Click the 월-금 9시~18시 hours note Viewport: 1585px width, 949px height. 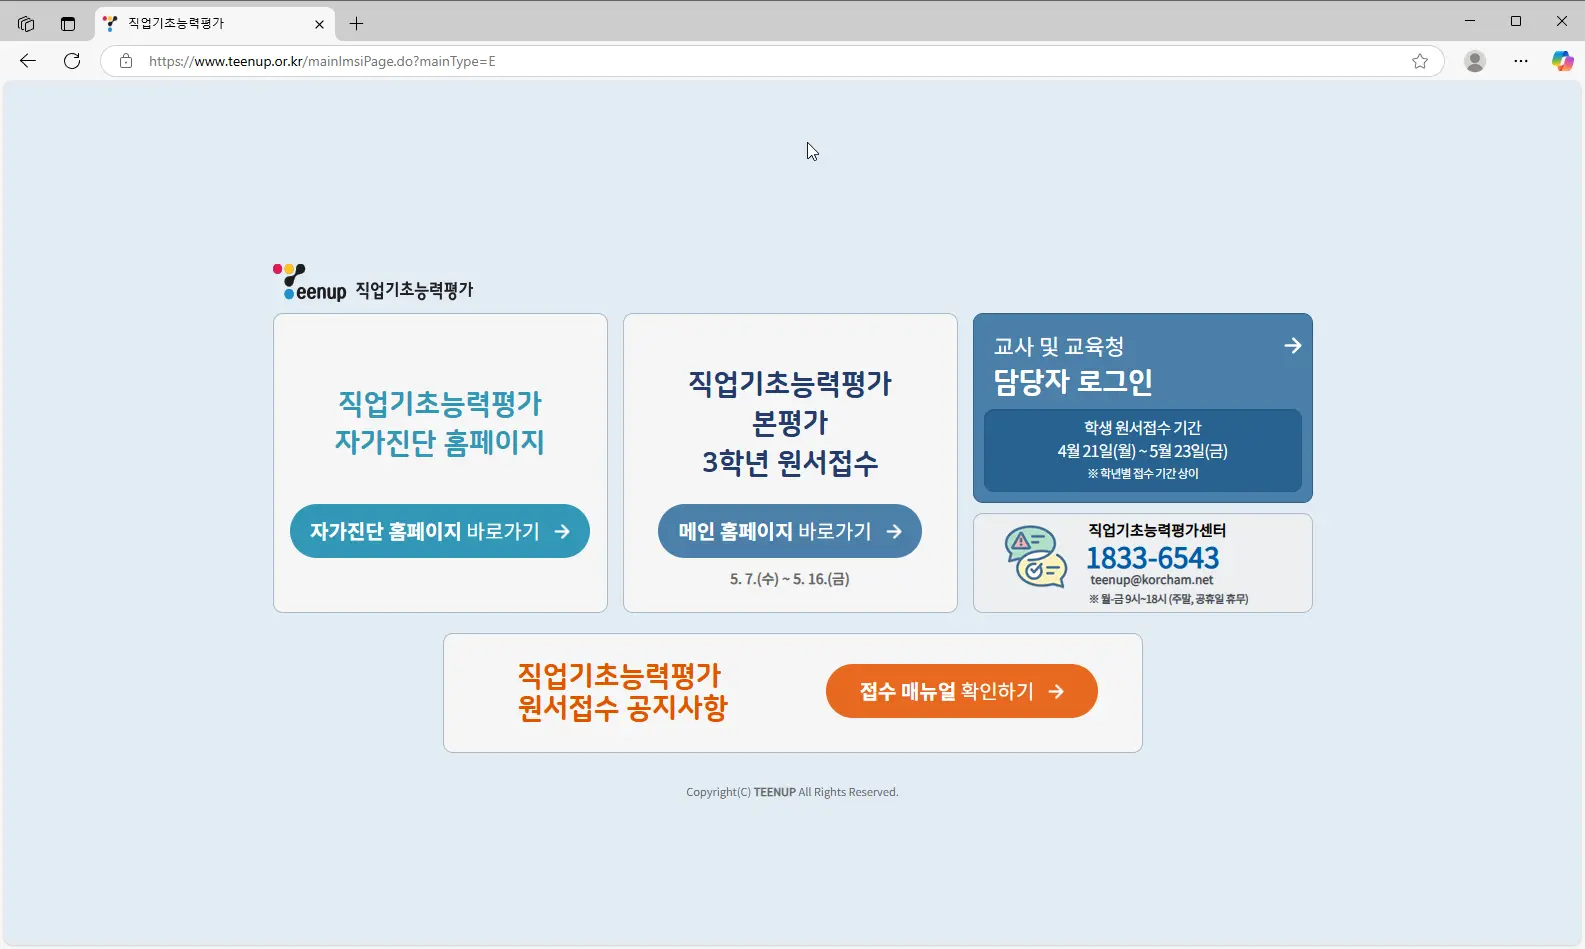[1168, 599]
